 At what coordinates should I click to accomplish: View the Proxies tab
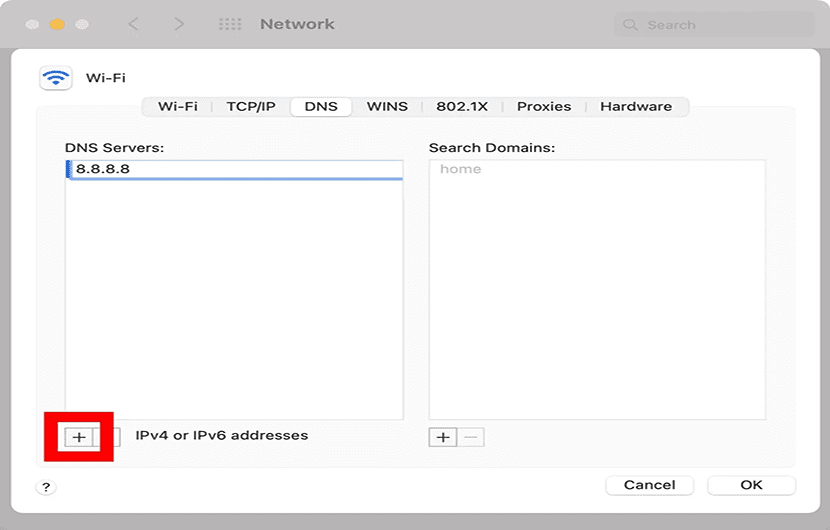click(543, 106)
